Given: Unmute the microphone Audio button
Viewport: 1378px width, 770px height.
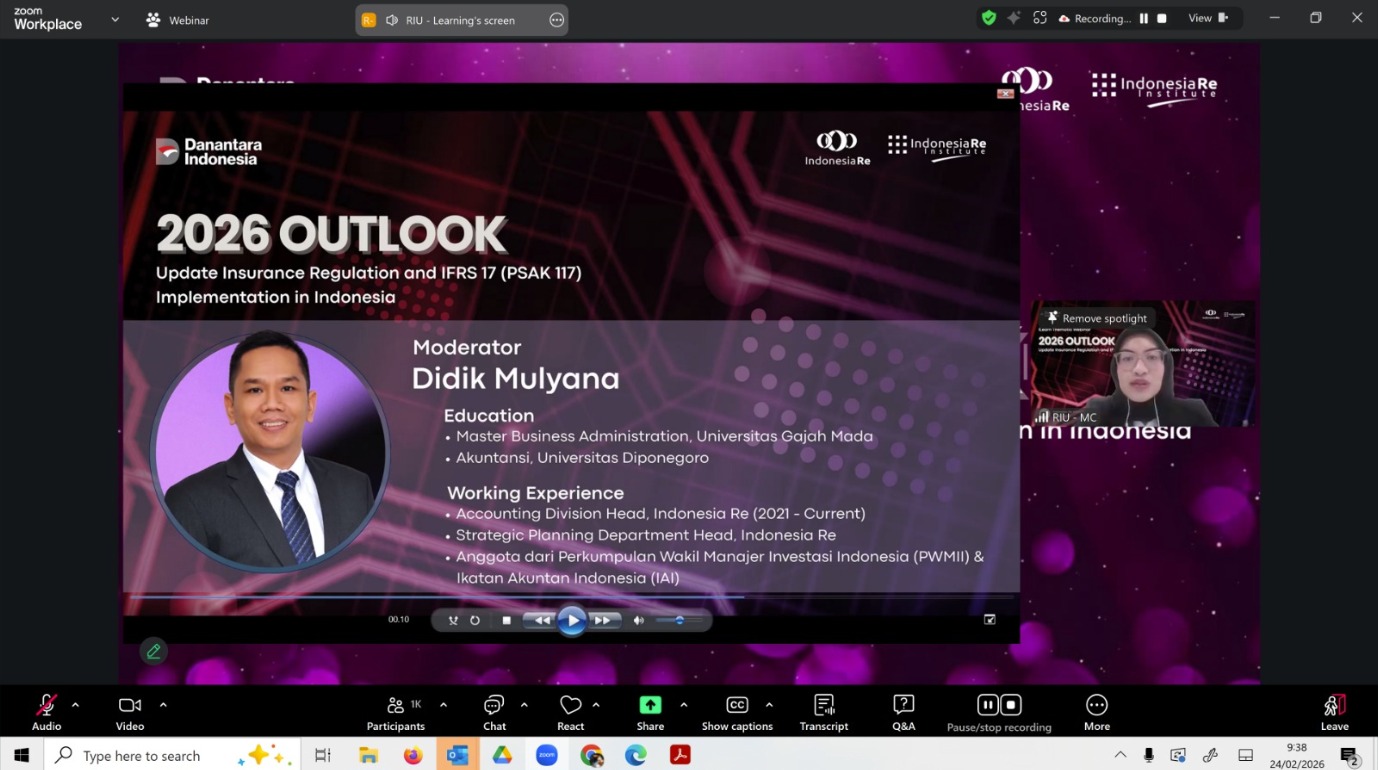Looking at the screenshot, I should [x=46, y=712].
